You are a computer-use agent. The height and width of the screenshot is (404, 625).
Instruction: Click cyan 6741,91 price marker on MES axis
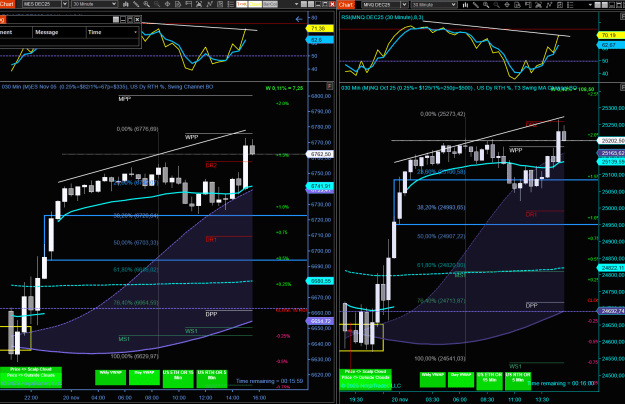pyautogui.click(x=320, y=186)
